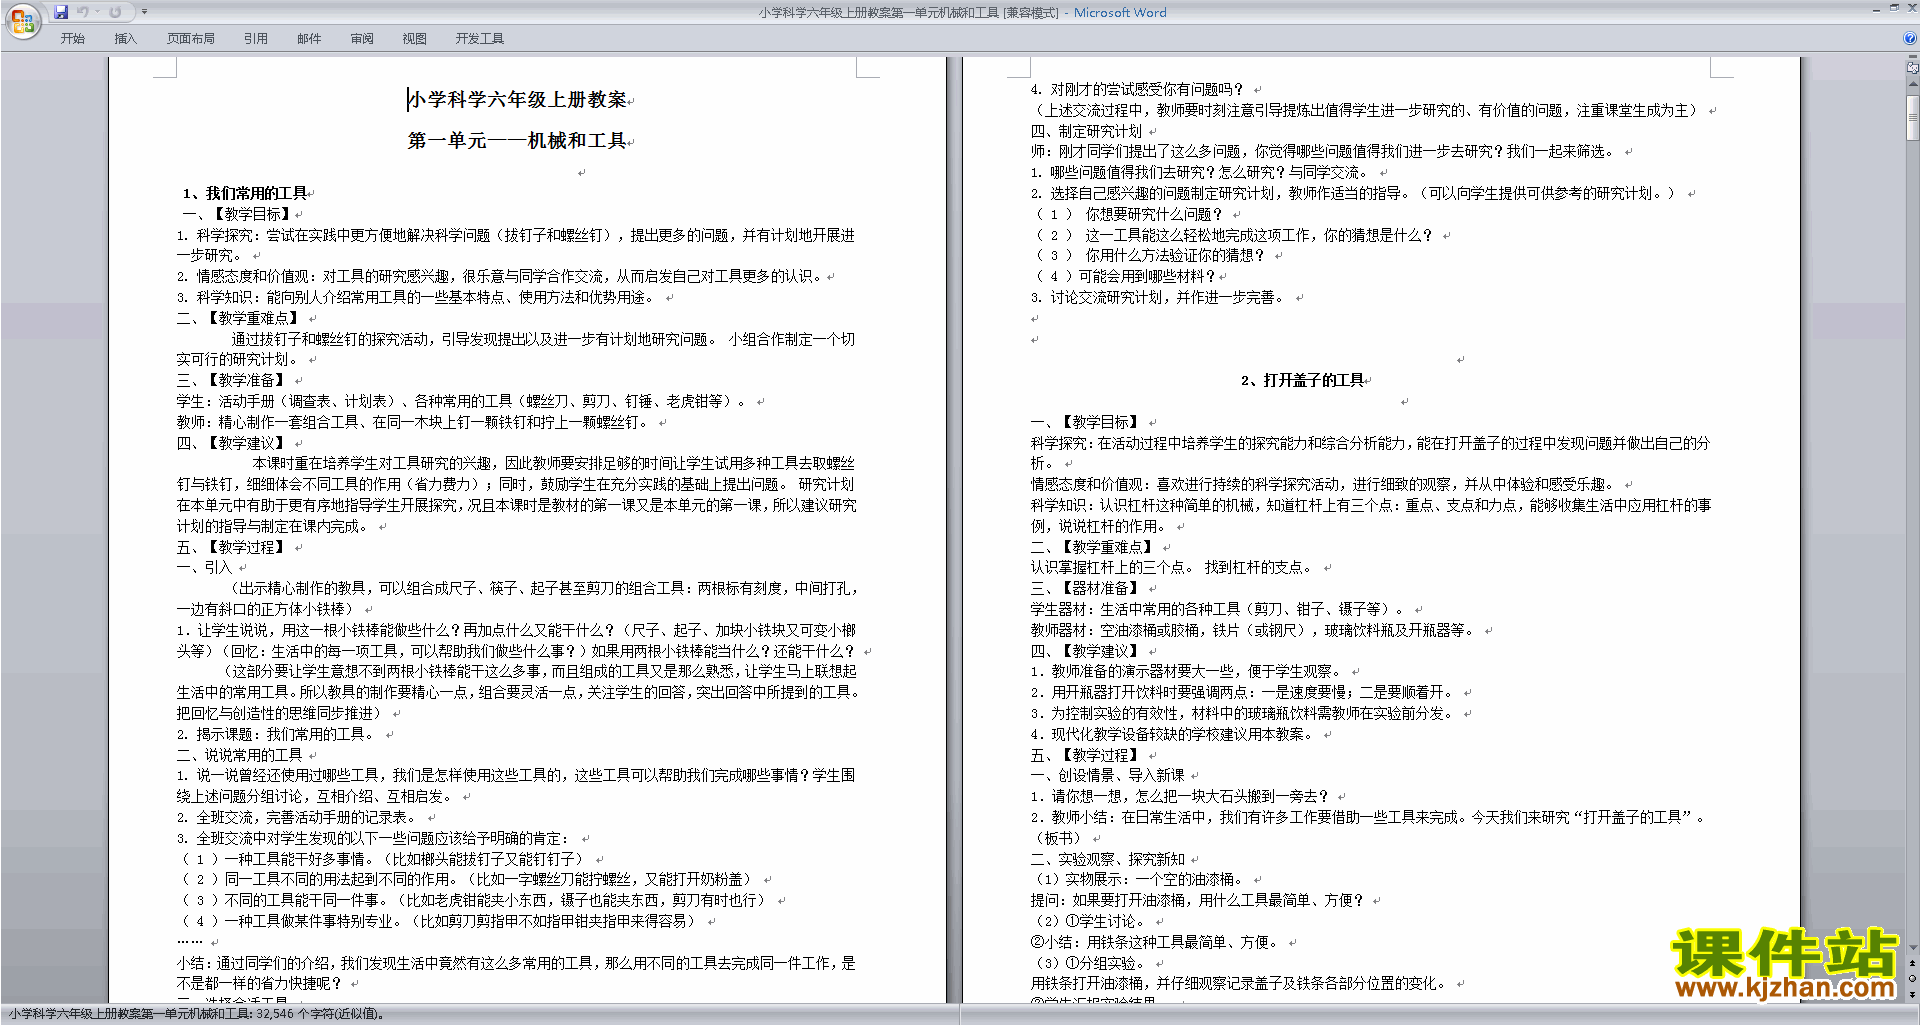Open Customize Quick Access Toolbar dropdown
1920x1025 pixels.
pyautogui.click(x=144, y=12)
